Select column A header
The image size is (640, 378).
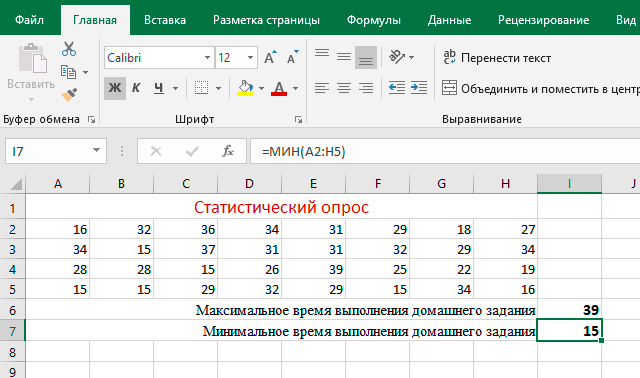[x=58, y=184]
